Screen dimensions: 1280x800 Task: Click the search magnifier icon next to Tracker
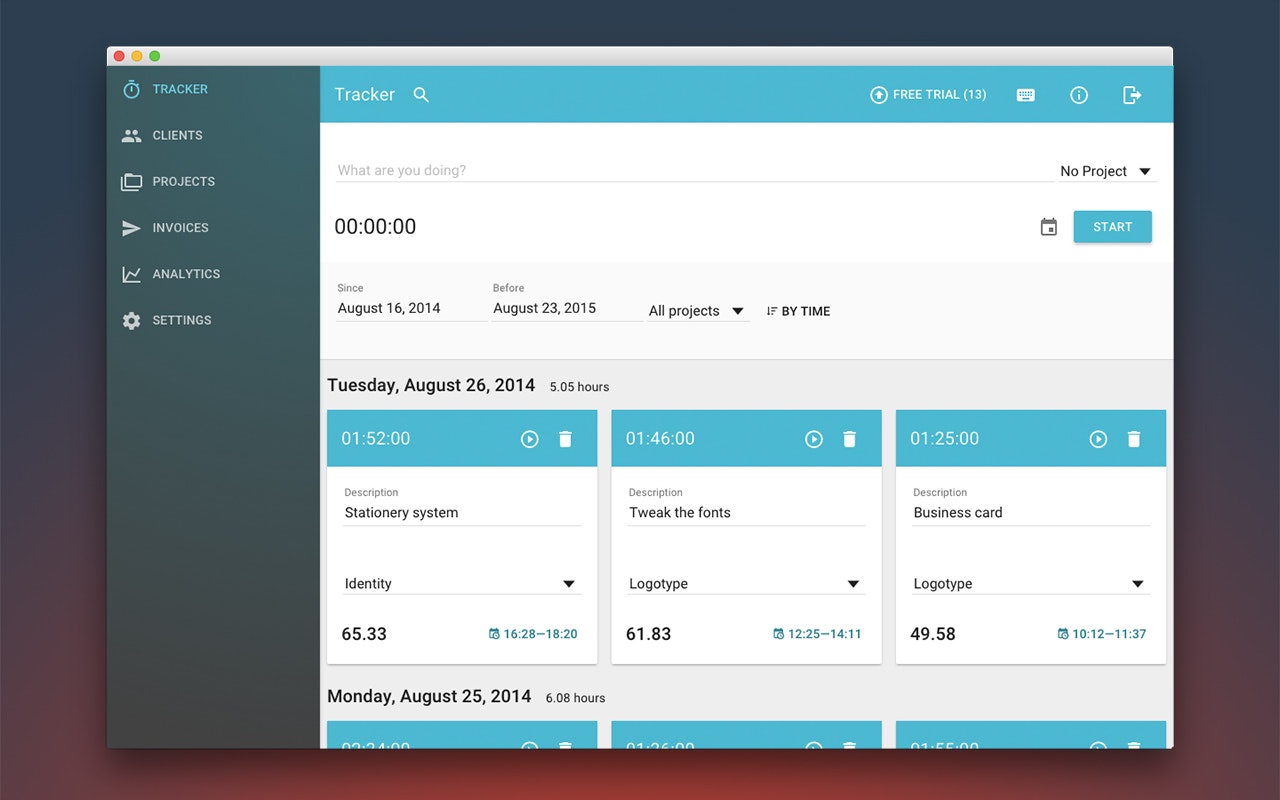point(421,95)
